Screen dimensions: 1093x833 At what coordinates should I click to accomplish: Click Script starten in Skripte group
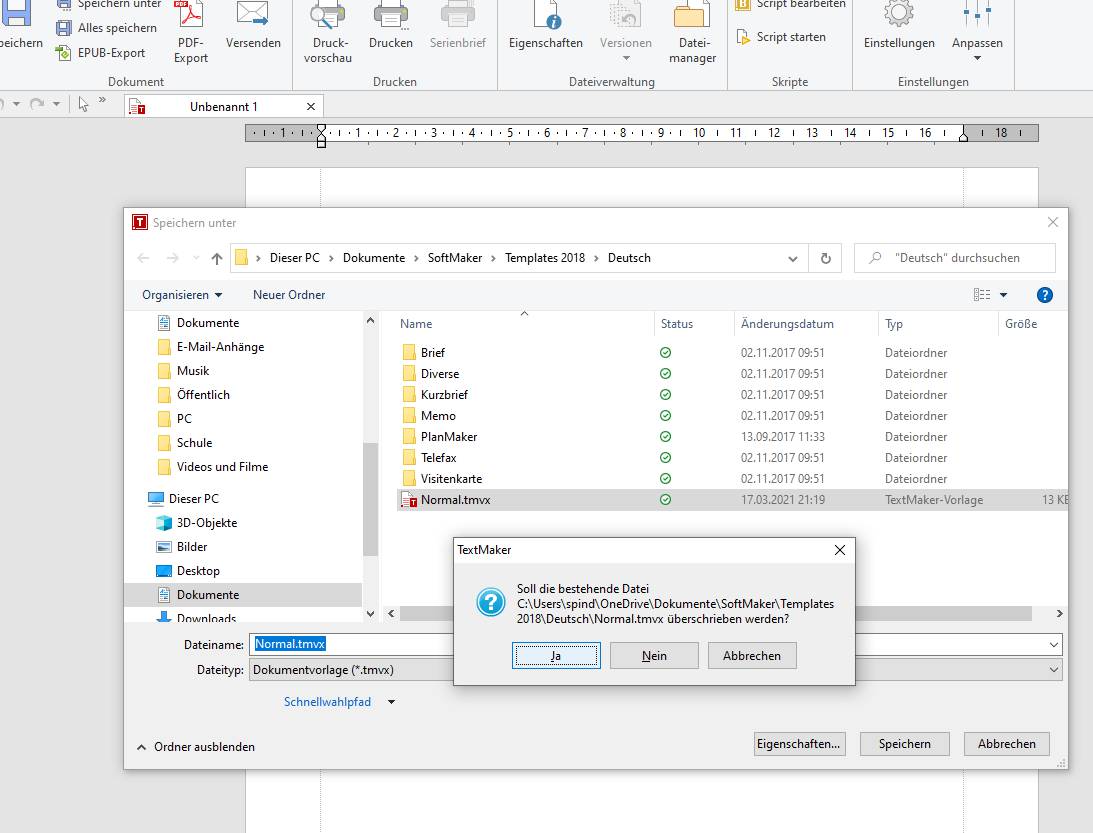(x=781, y=37)
